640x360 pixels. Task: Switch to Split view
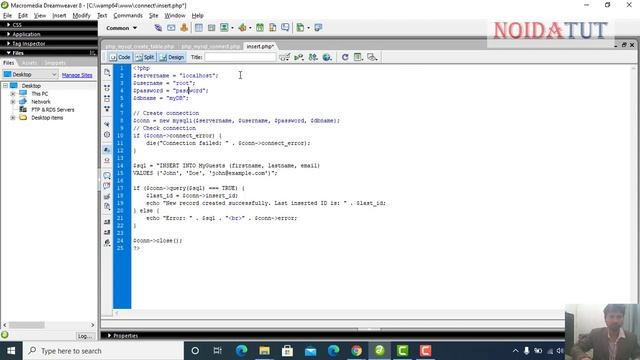(145, 57)
